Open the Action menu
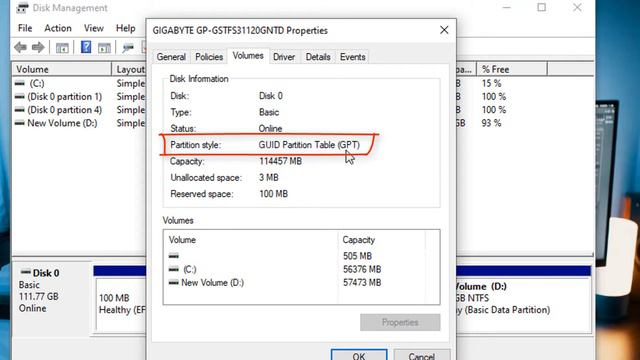 tap(58, 28)
